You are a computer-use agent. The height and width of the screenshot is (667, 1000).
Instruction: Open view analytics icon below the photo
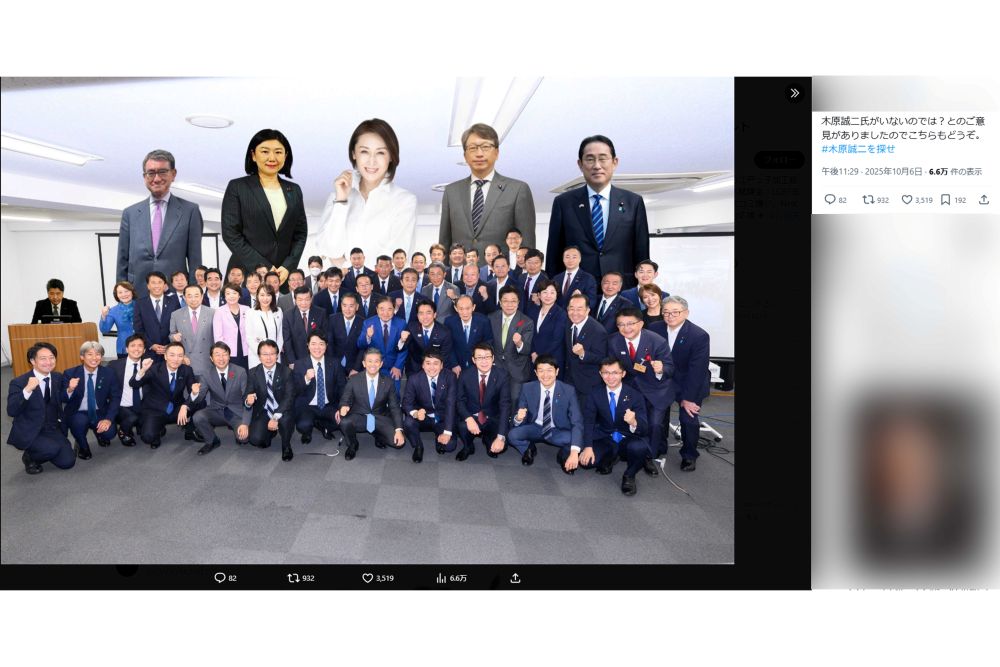[x=441, y=578]
